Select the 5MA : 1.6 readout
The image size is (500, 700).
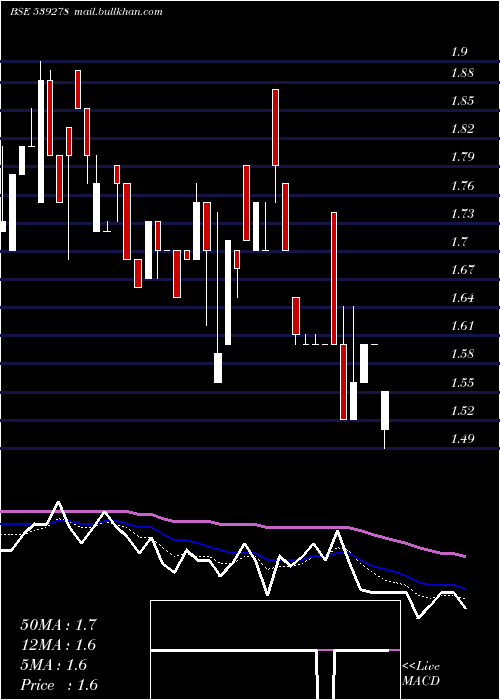(x=54, y=665)
